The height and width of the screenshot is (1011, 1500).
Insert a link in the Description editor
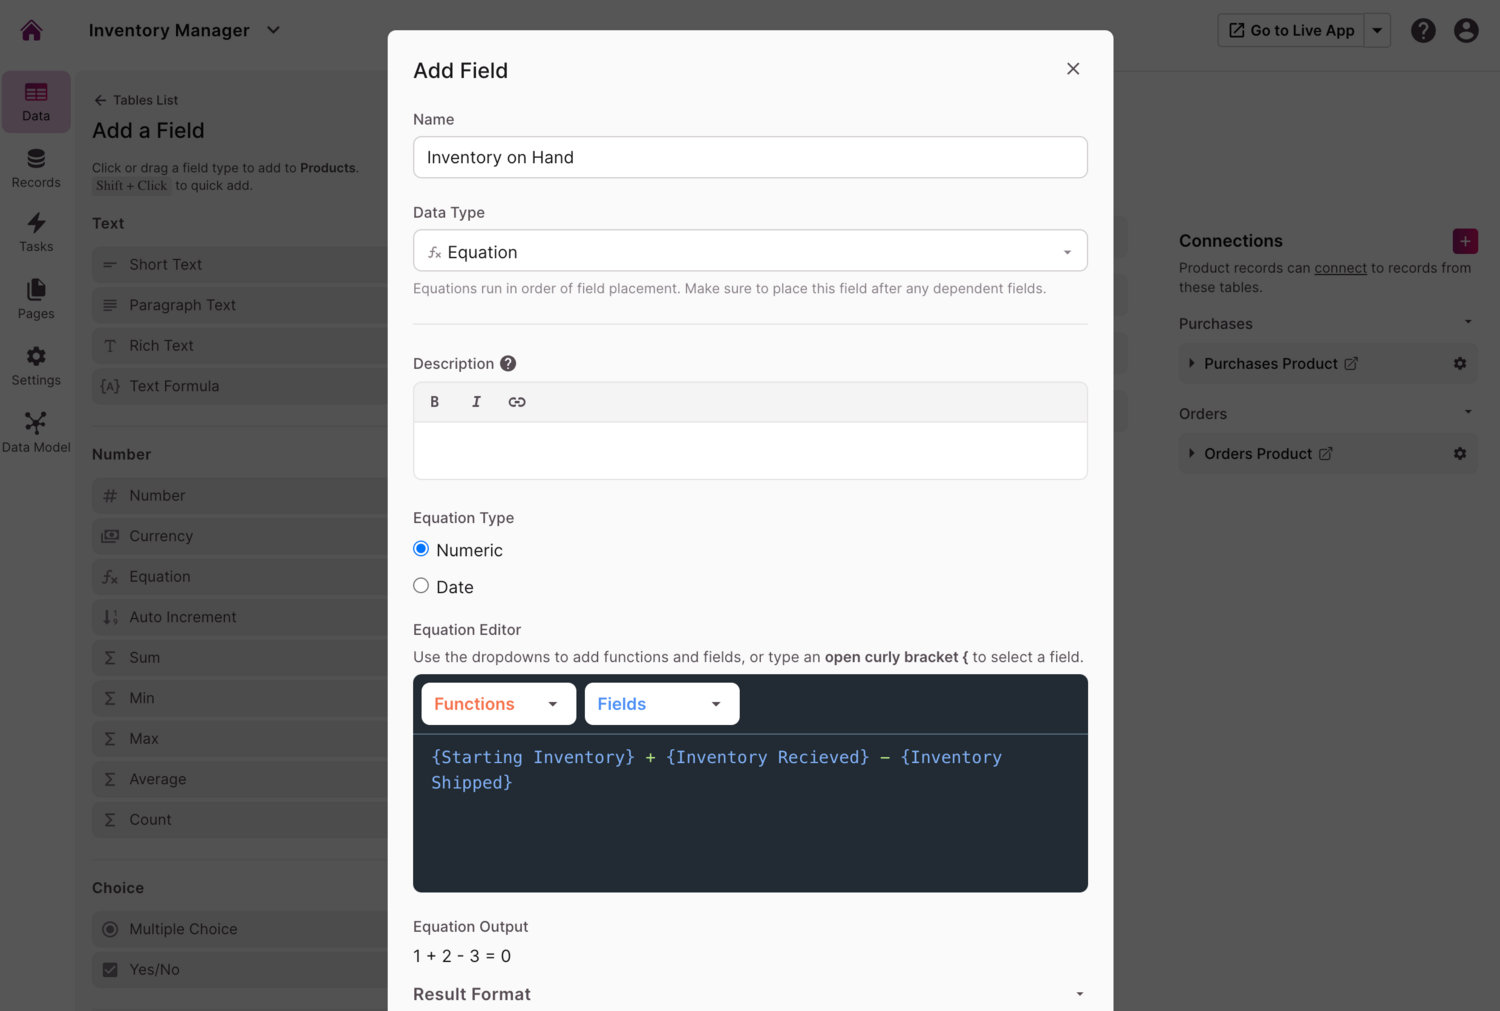click(x=517, y=401)
